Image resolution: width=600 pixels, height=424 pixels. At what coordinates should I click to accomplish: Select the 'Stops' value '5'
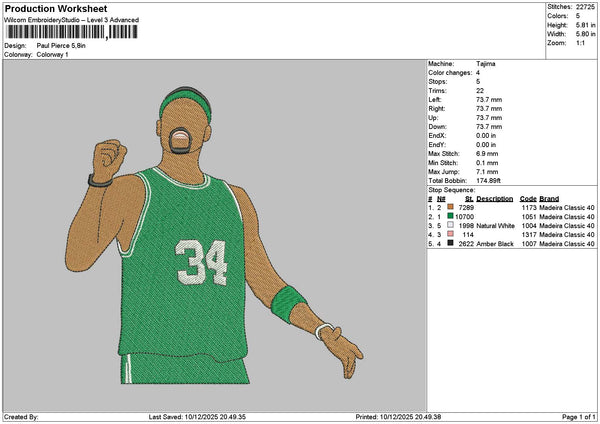pos(478,82)
